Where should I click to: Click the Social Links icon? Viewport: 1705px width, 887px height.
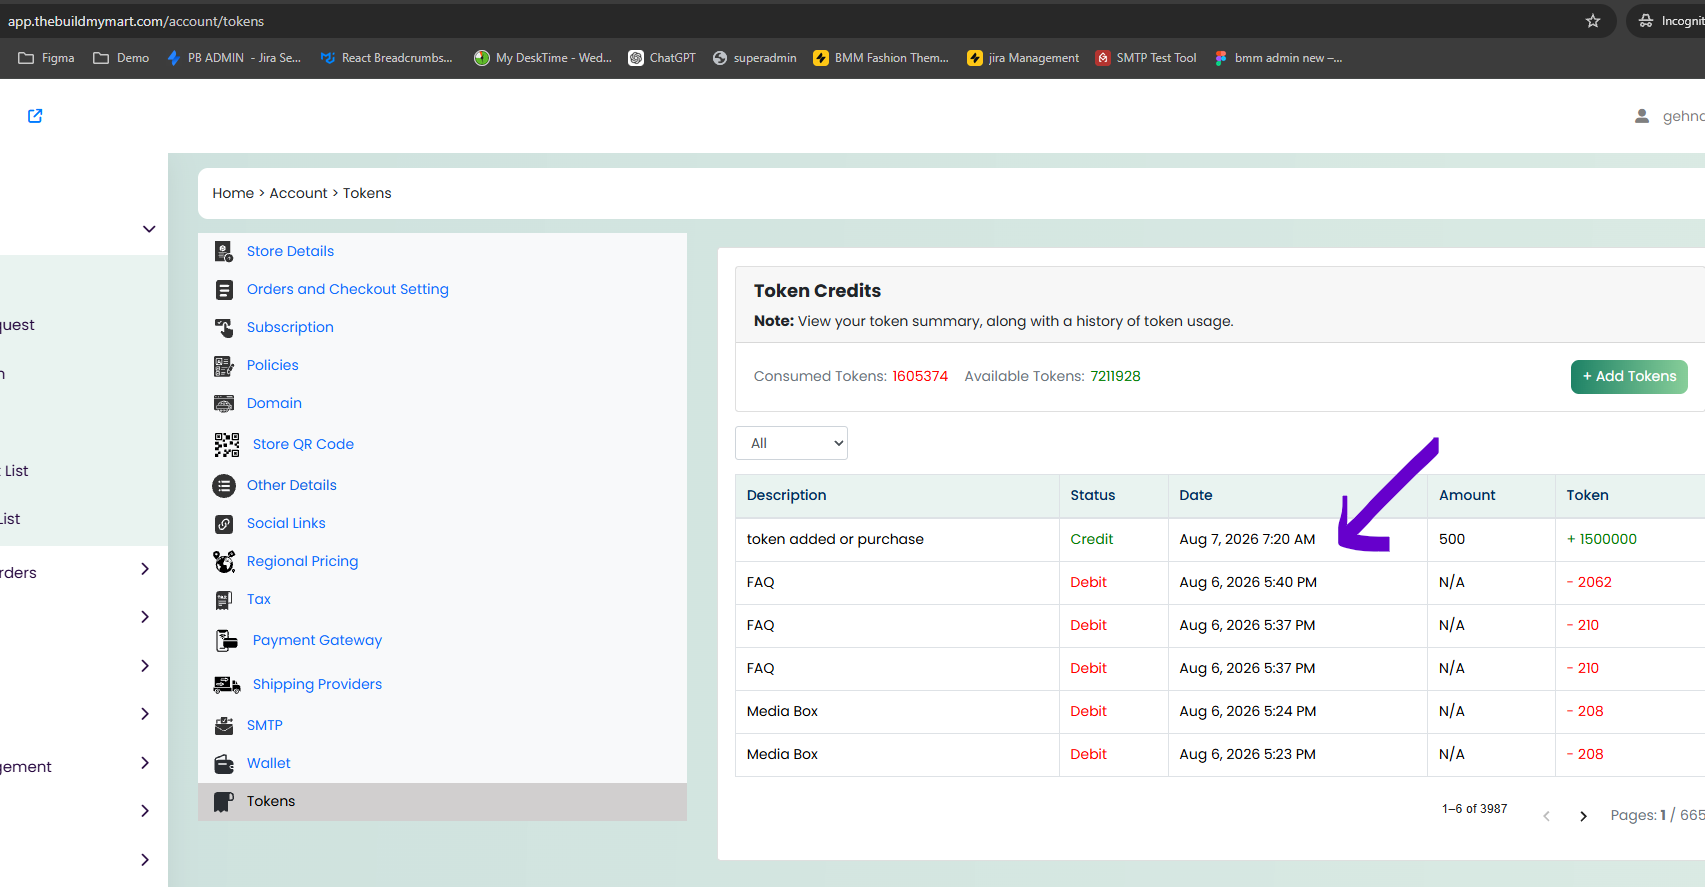click(224, 524)
